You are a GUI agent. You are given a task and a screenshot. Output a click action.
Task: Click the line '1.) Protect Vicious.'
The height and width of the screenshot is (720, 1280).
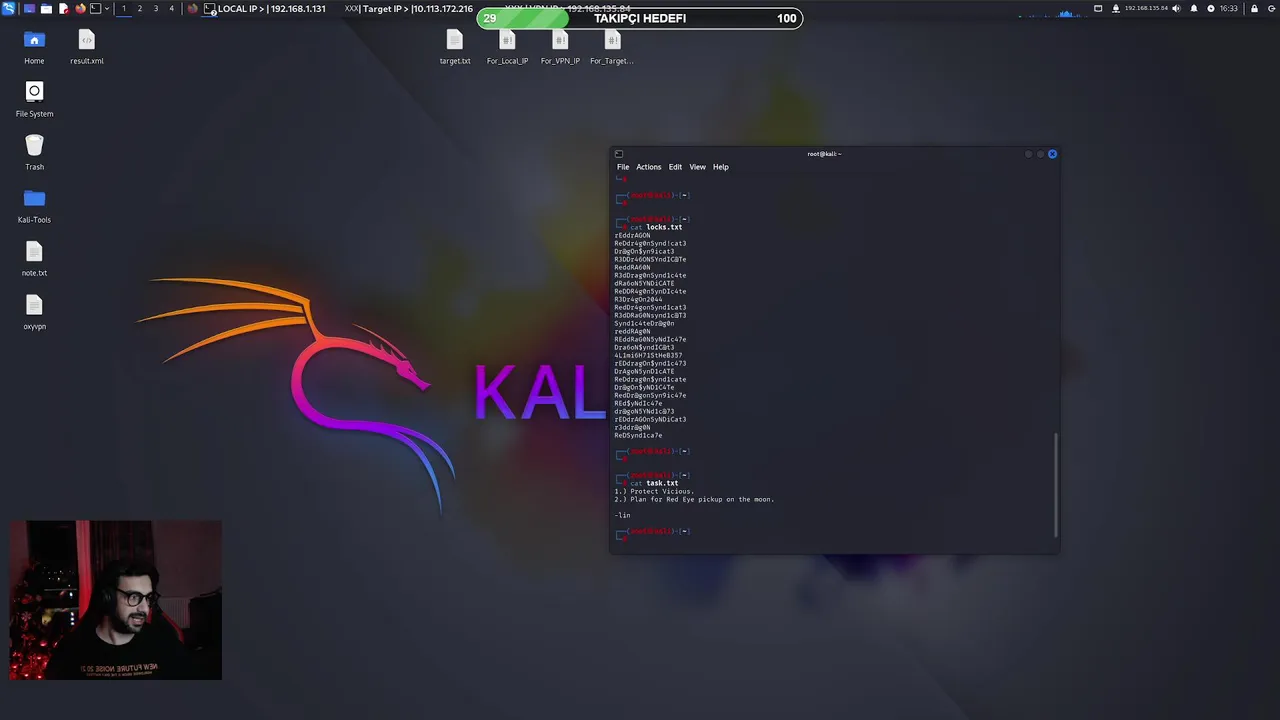(x=654, y=491)
